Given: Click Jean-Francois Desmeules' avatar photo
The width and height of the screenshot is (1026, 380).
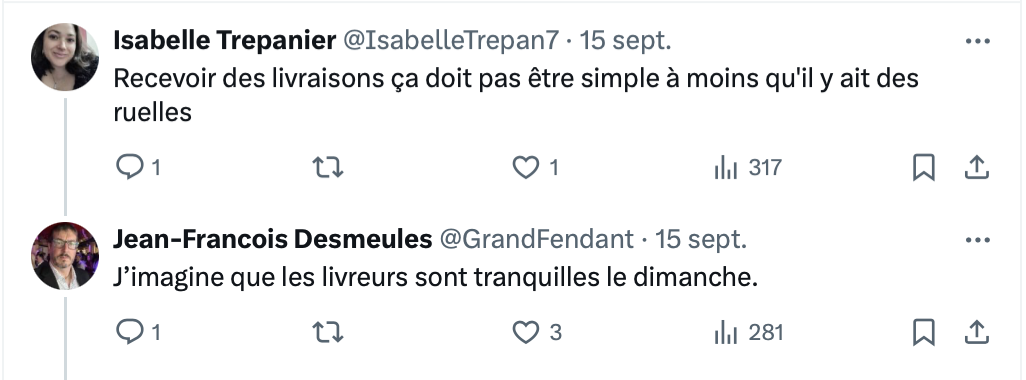Looking at the screenshot, I should pyautogui.click(x=65, y=256).
